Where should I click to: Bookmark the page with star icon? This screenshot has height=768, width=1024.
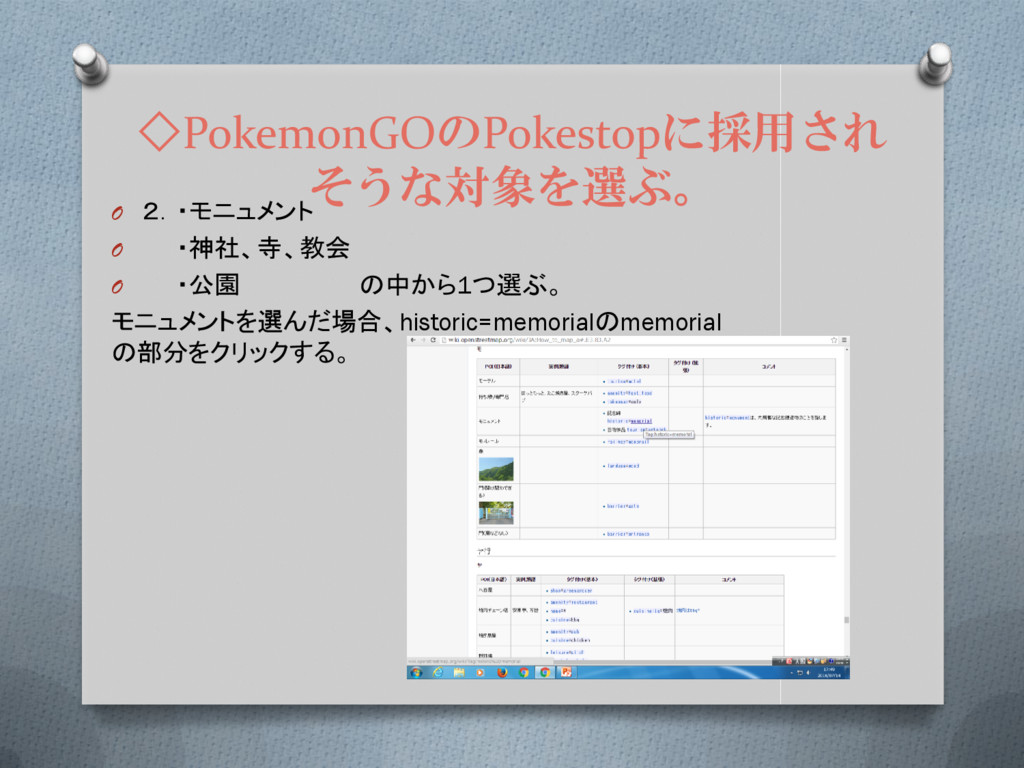click(x=834, y=340)
